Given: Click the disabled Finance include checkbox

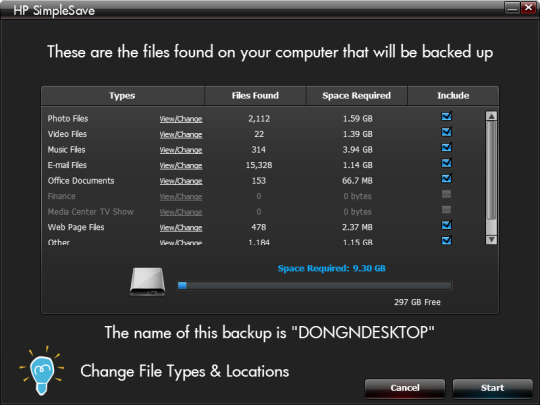Looking at the screenshot, I should (446, 194).
